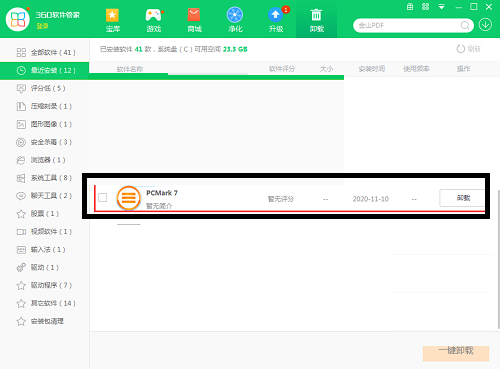500x369 pixels.
Task: Select 输入法 (1) category
Action: 44,250
